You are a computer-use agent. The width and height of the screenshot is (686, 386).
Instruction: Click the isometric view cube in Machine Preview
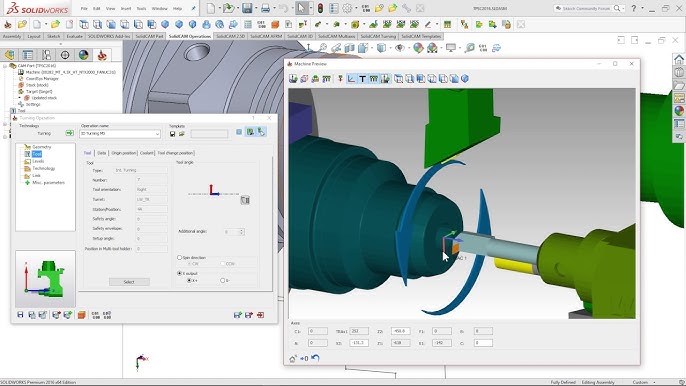[x=465, y=79]
